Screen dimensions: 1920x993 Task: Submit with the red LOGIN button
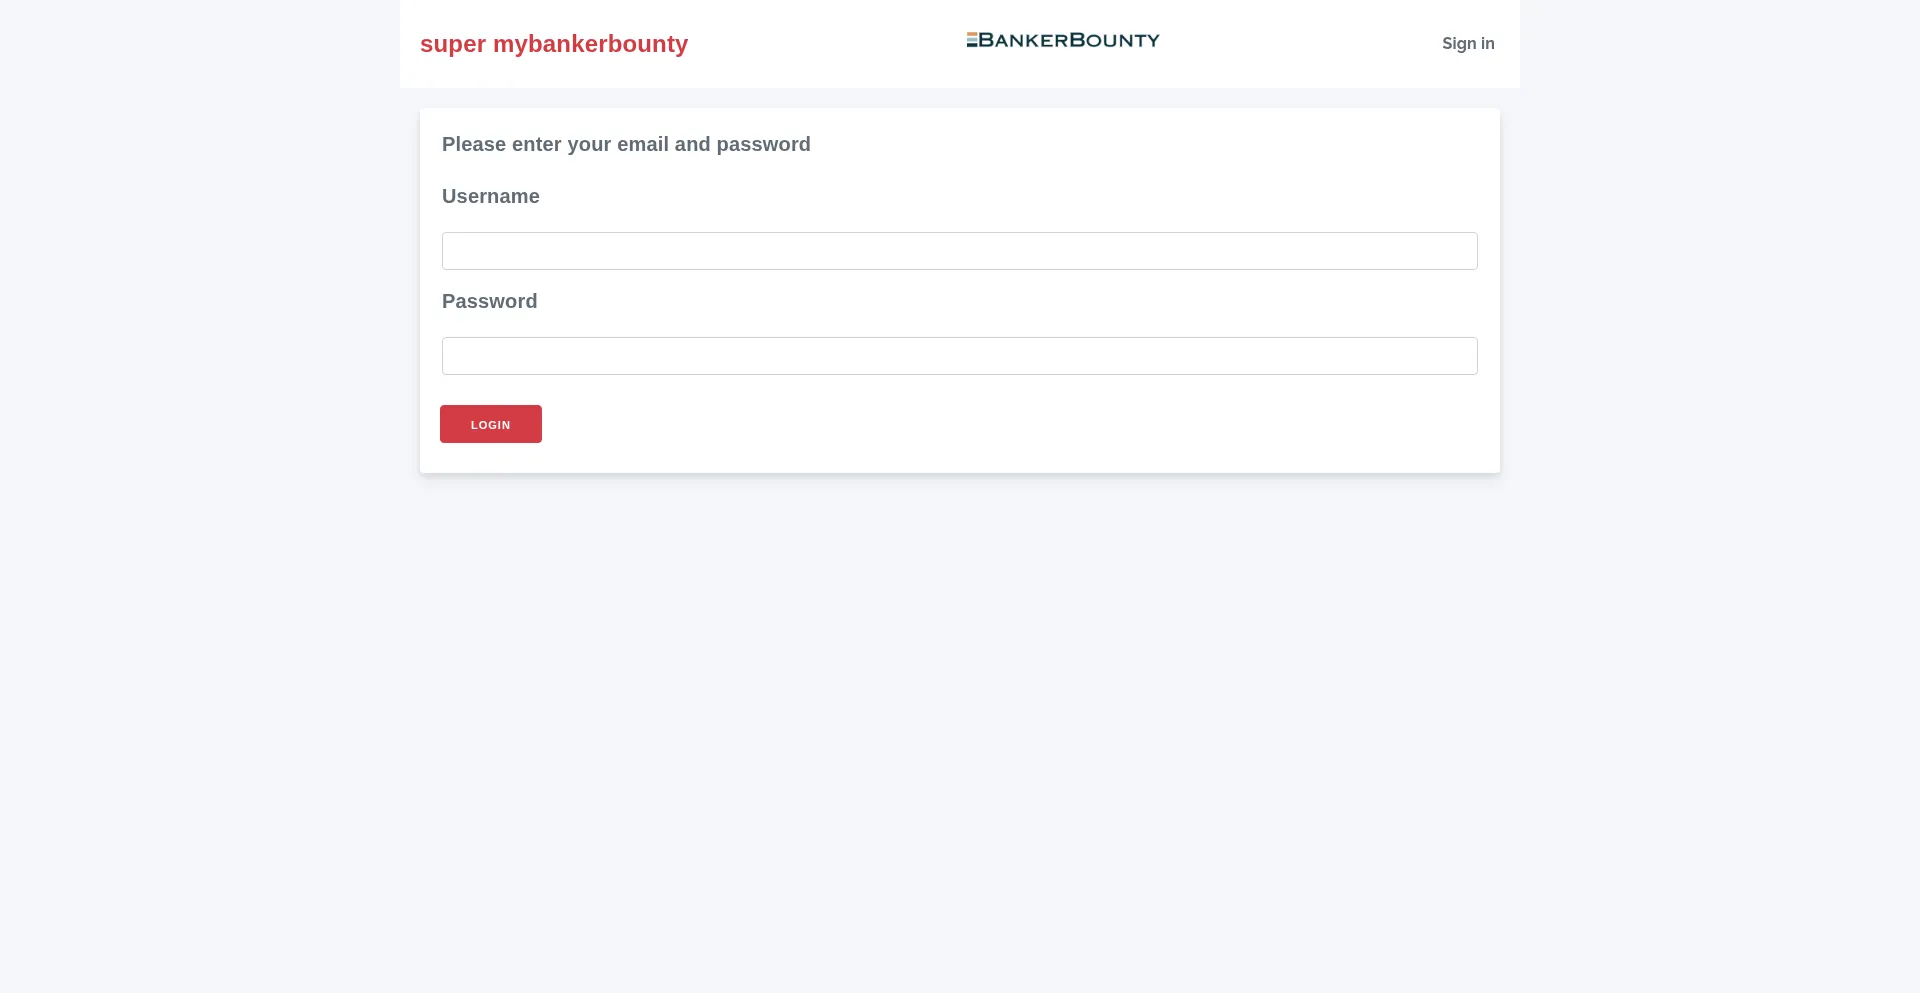pos(491,424)
